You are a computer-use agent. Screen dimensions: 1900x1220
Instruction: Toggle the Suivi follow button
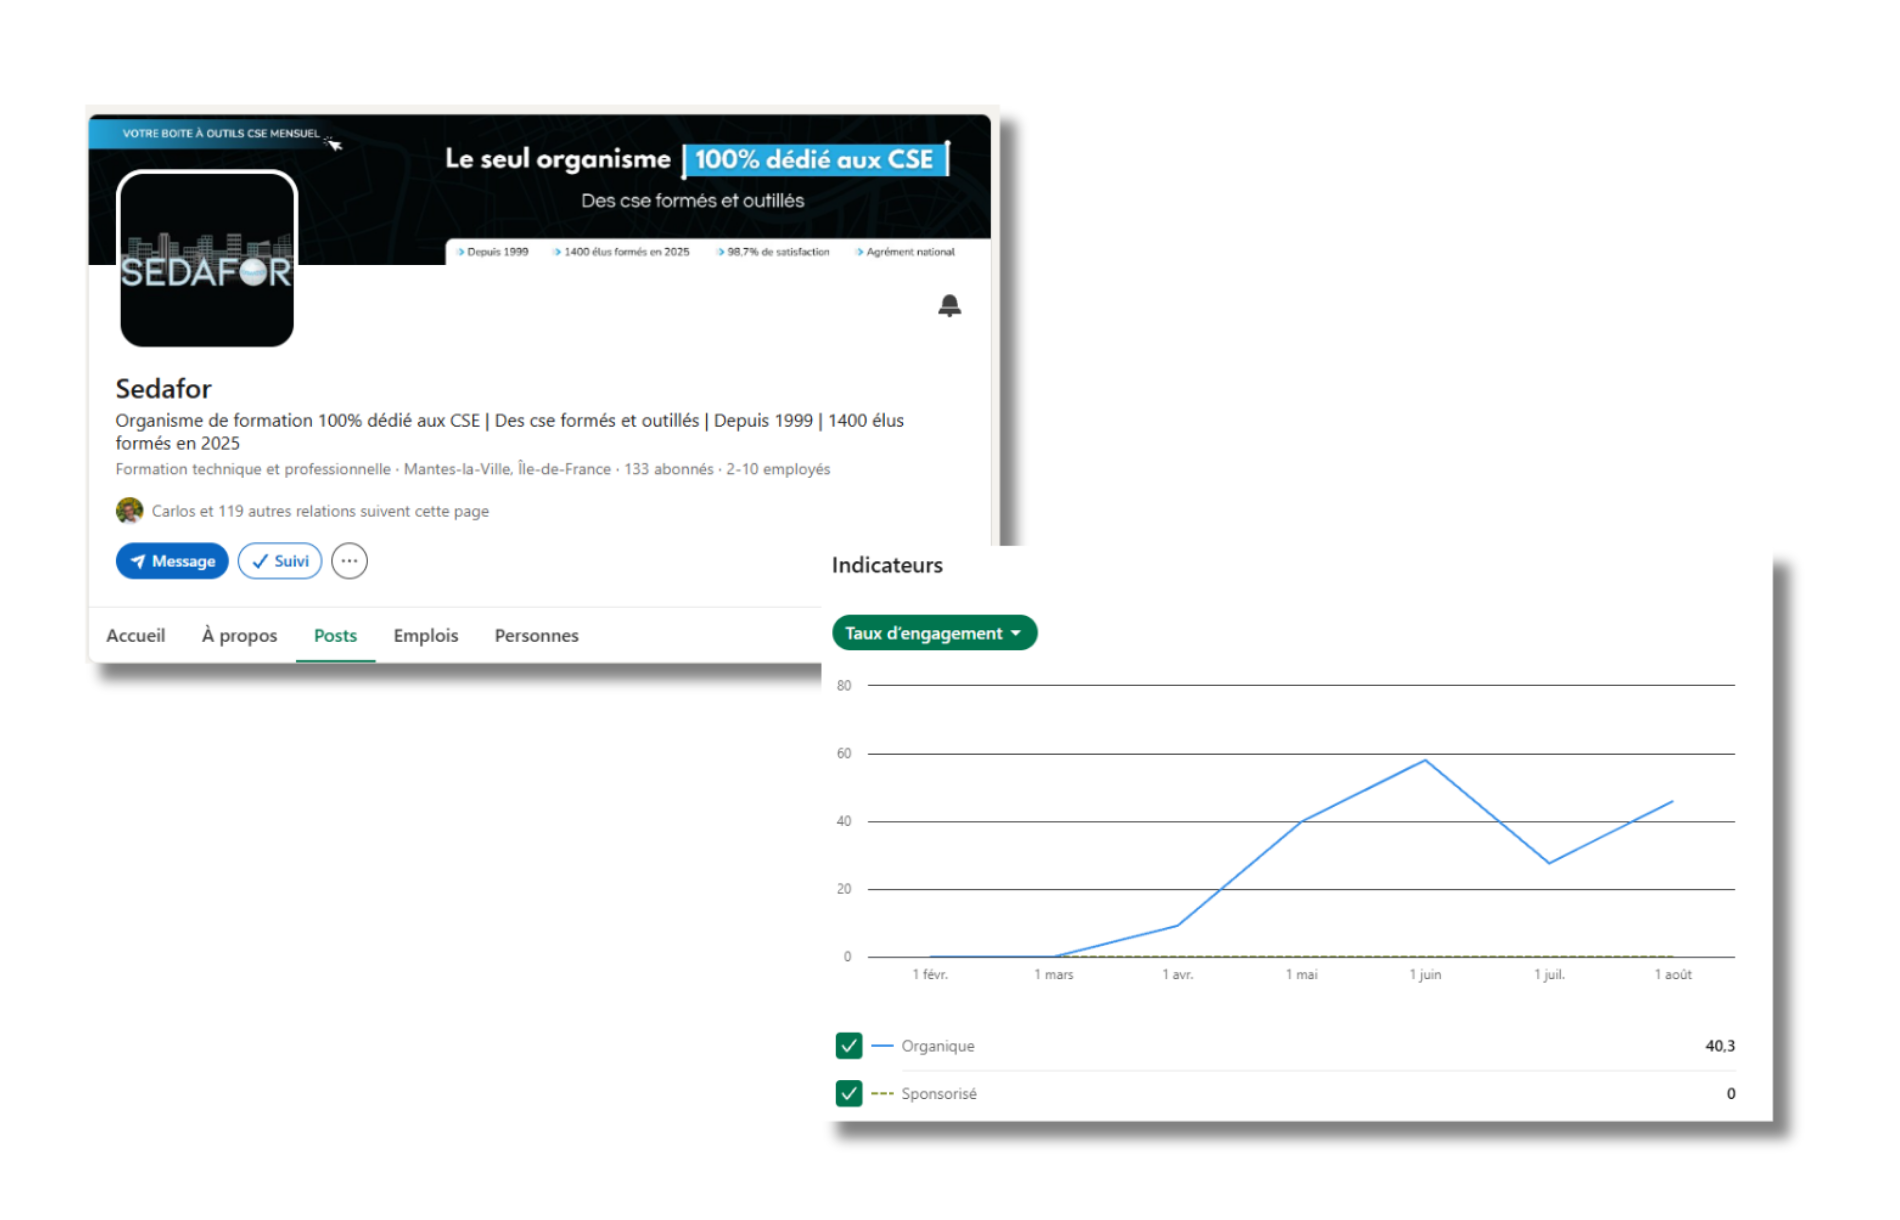tap(280, 561)
